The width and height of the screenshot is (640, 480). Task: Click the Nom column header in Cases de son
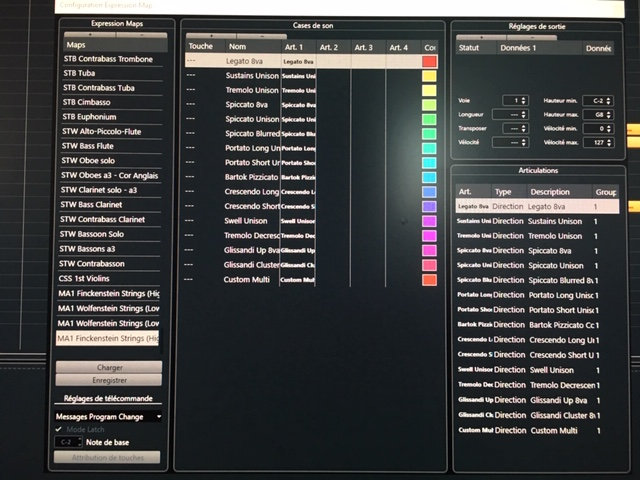(253, 47)
